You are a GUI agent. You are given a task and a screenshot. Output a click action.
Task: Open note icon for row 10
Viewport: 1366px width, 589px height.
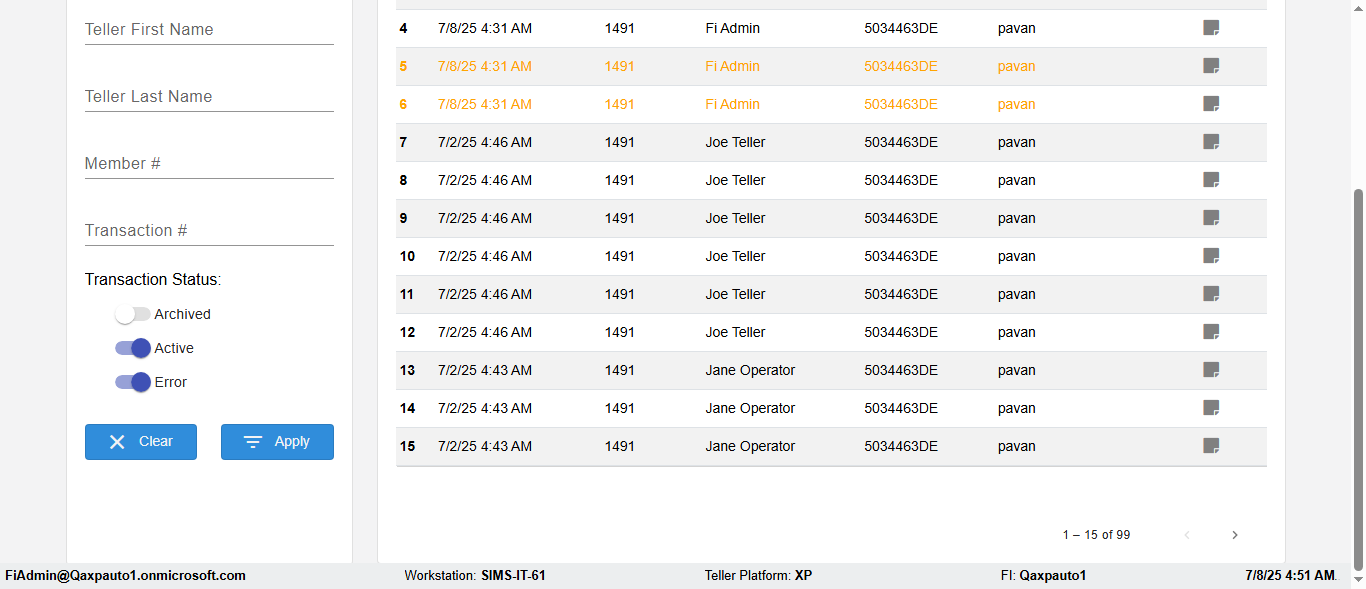point(1211,256)
